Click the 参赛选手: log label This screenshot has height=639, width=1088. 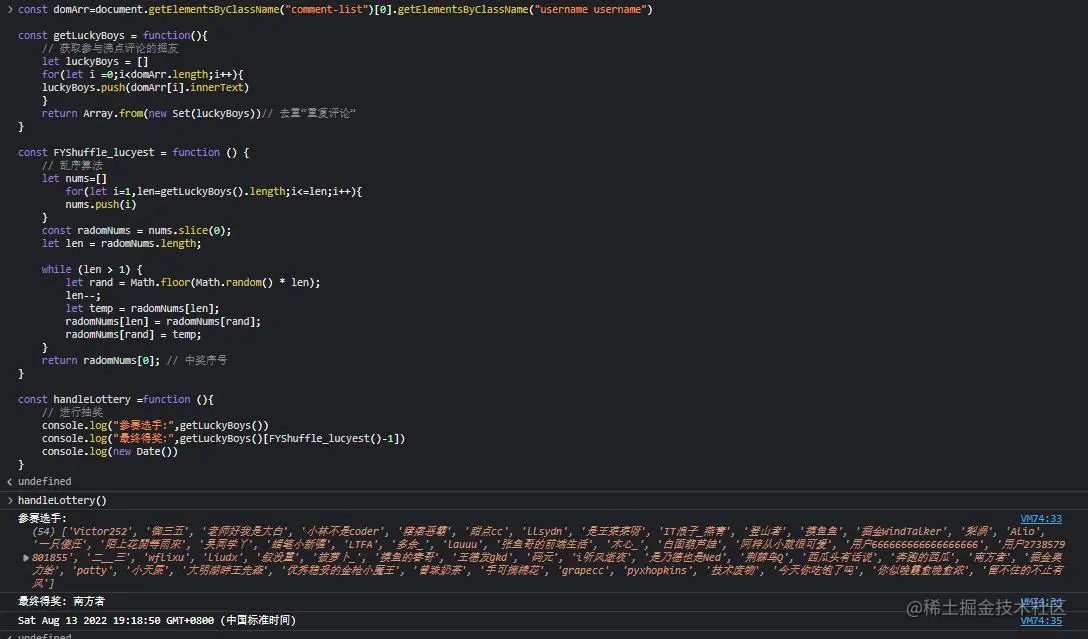coord(42,518)
